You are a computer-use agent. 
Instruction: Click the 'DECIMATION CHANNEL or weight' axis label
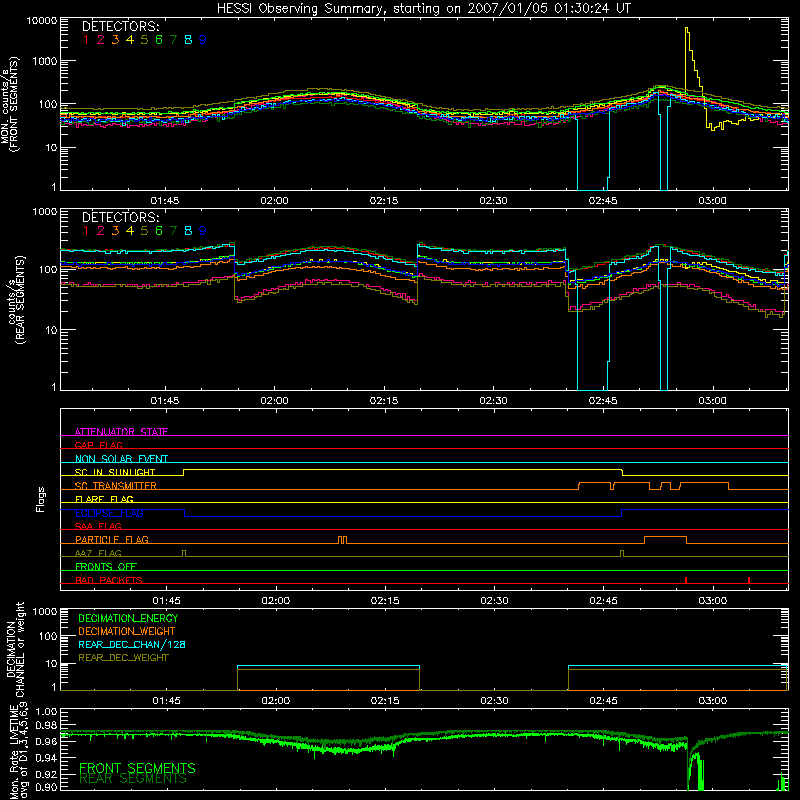(x=14, y=649)
